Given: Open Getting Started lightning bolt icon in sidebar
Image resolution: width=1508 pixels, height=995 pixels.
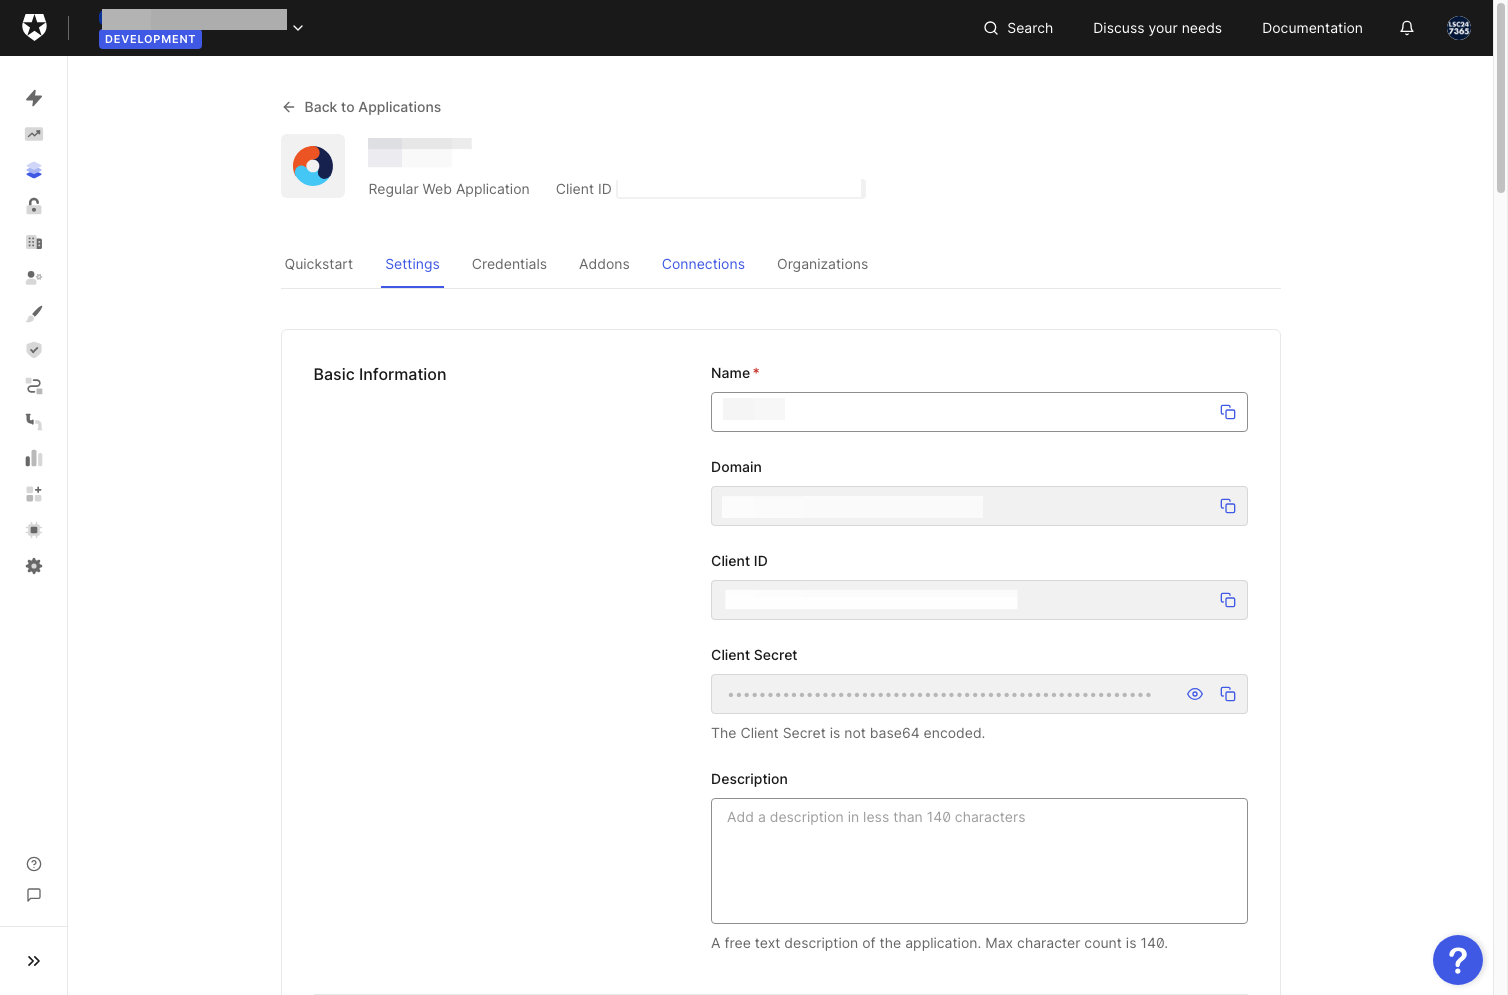Looking at the screenshot, I should (34, 98).
